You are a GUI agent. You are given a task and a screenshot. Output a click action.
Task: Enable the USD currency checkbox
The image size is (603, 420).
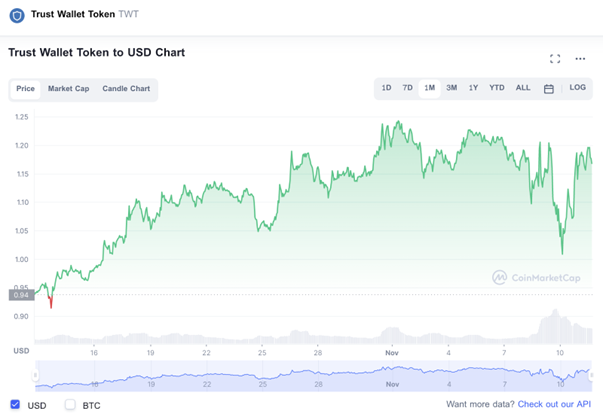15,405
